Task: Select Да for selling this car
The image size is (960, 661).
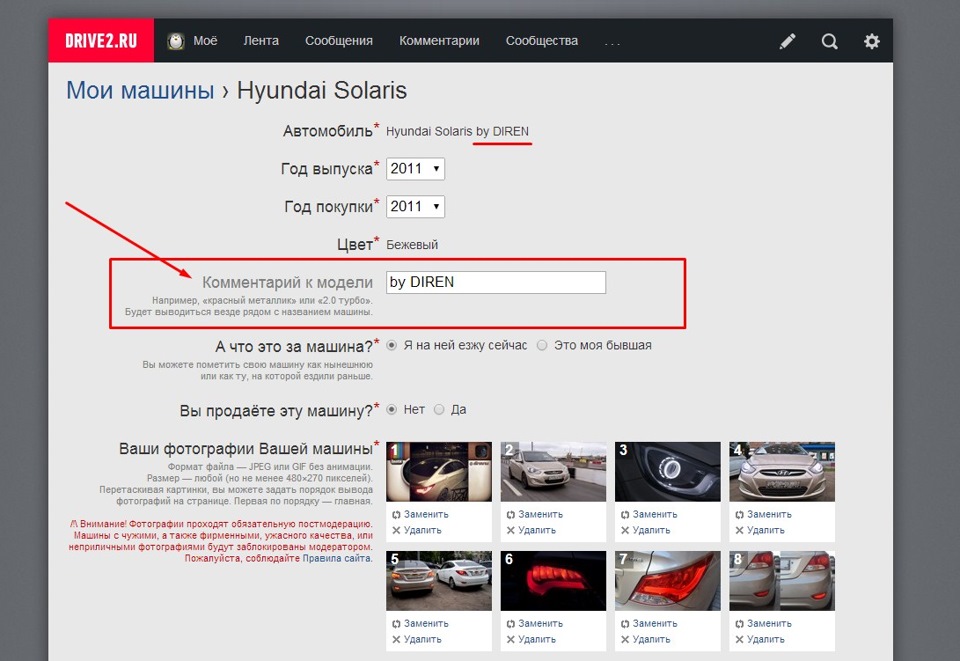Action: pyautogui.click(x=439, y=409)
